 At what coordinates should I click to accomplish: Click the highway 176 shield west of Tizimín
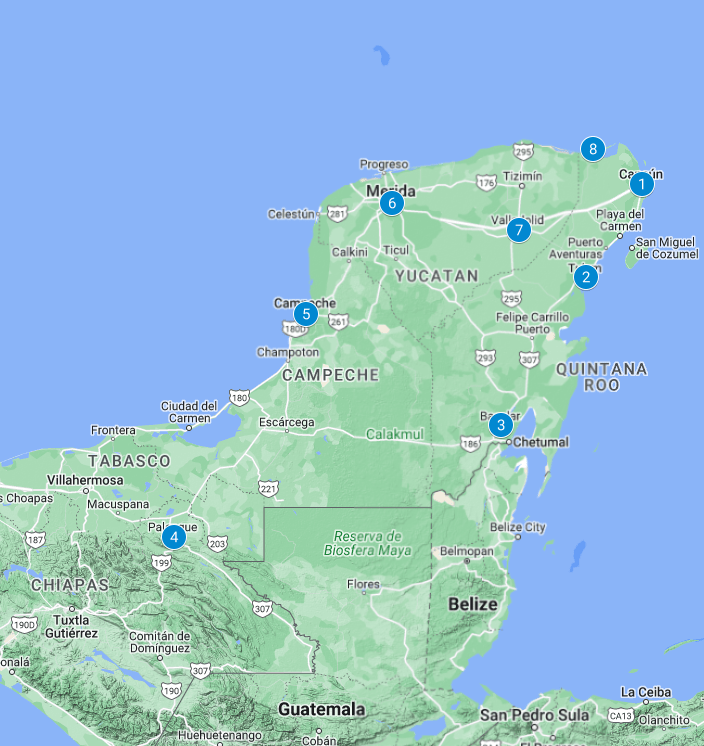tap(487, 183)
